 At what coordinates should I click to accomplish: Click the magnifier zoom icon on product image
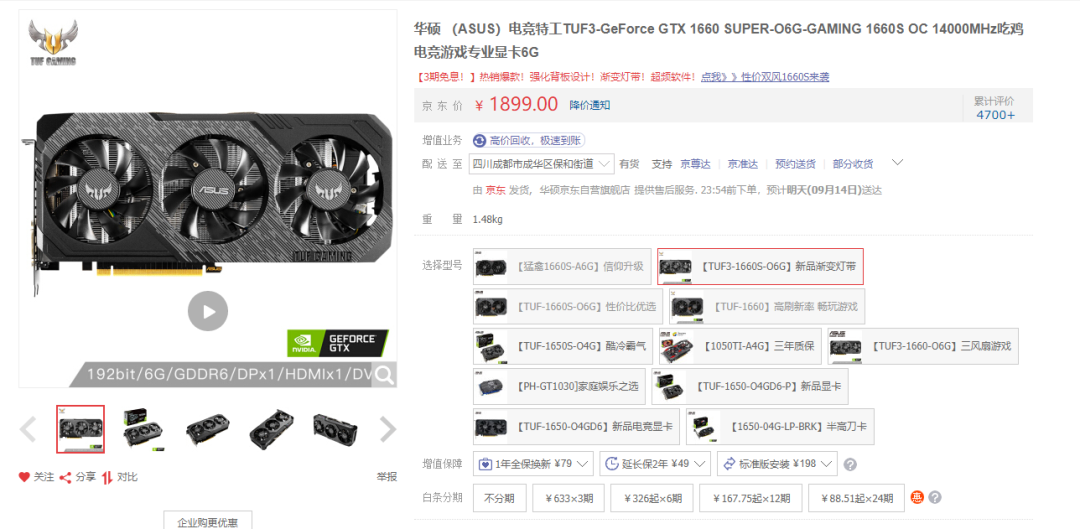pos(384,375)
